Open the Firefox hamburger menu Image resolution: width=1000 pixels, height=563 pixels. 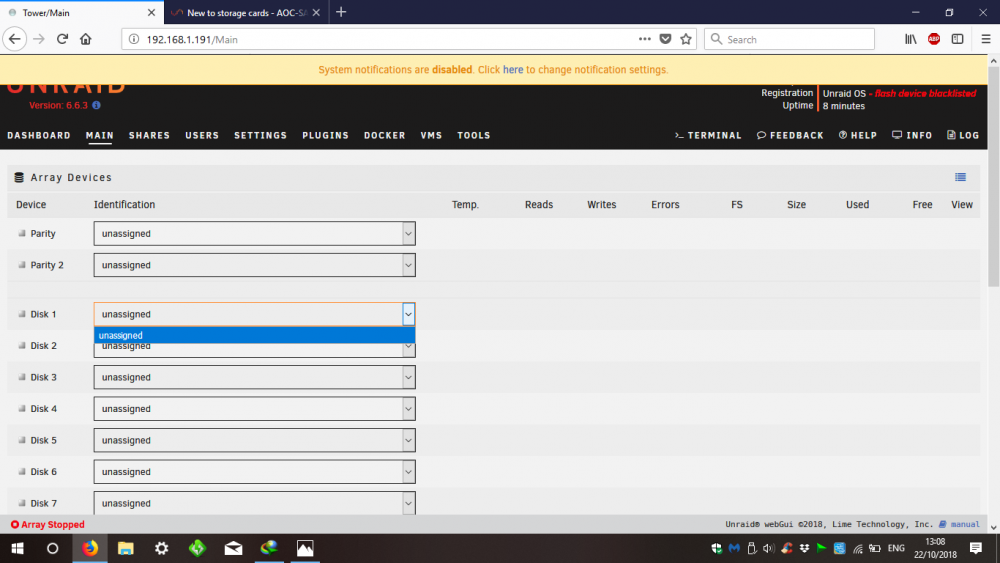click(986, 39)
